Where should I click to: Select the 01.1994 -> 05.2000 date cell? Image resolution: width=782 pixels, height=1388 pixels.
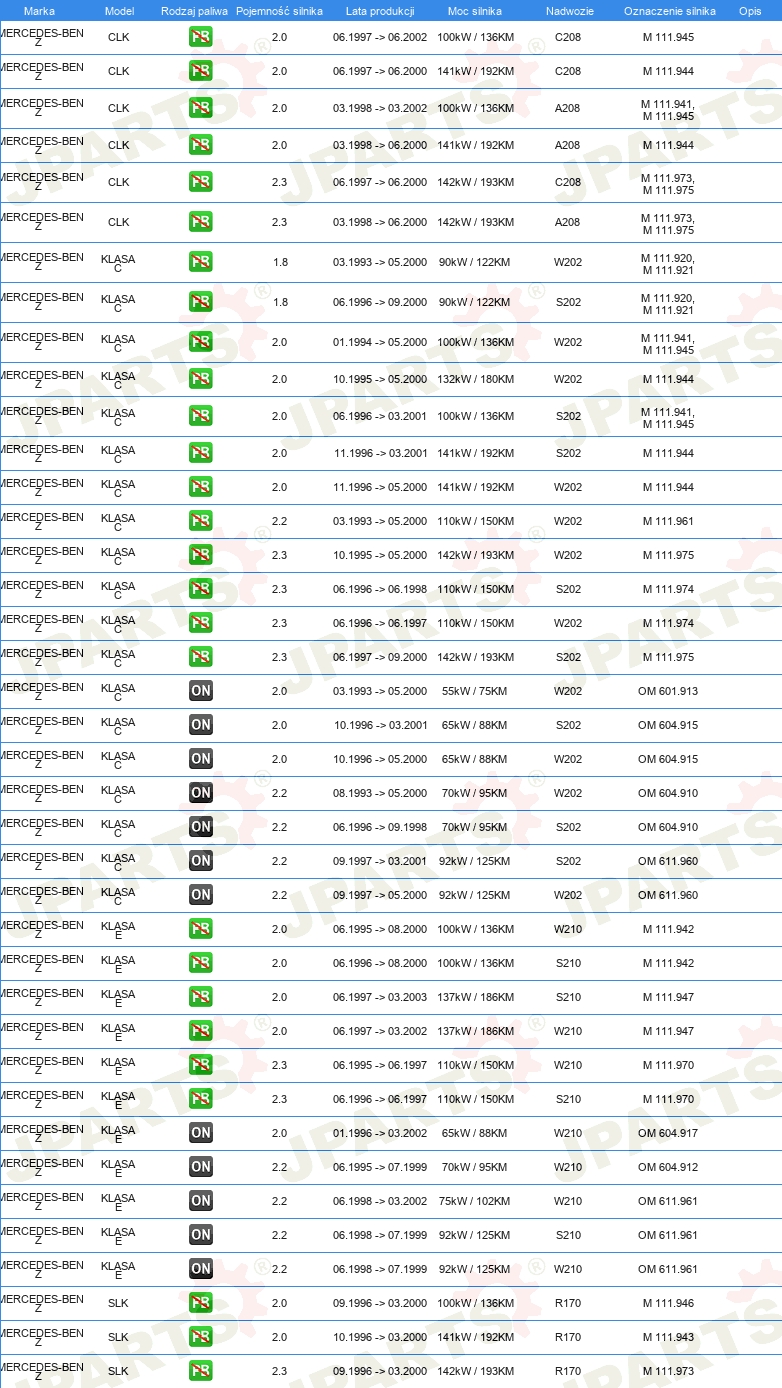click(x=380, y=342)
